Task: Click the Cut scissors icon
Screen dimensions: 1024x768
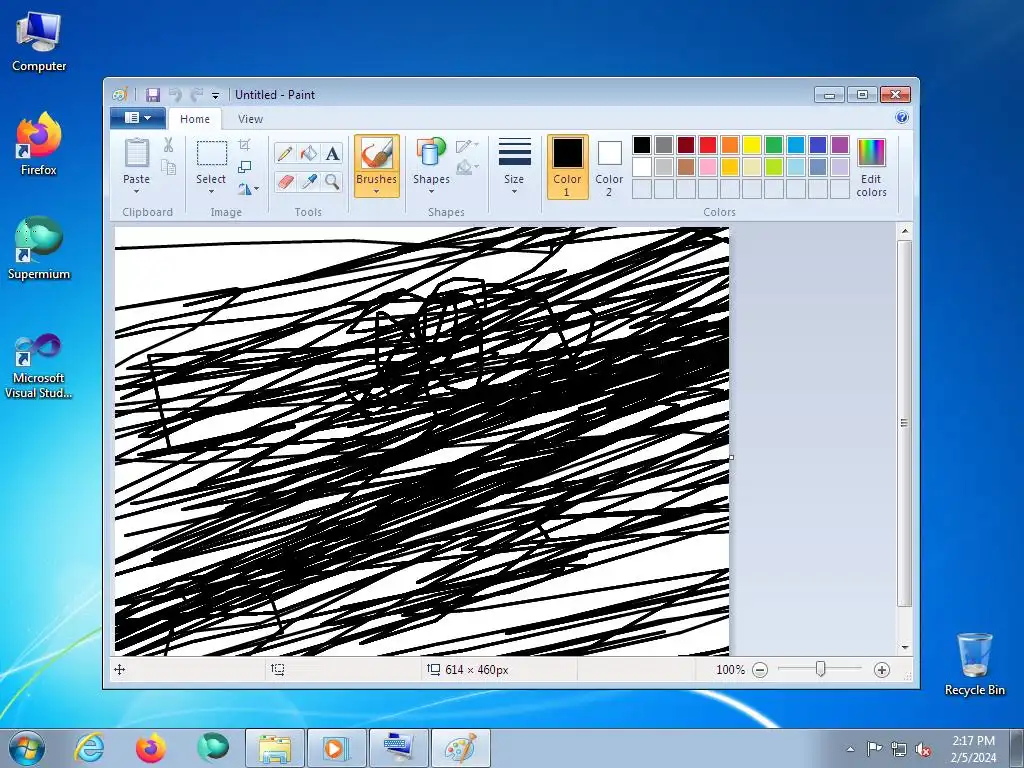Action: (x=168, y=145)
